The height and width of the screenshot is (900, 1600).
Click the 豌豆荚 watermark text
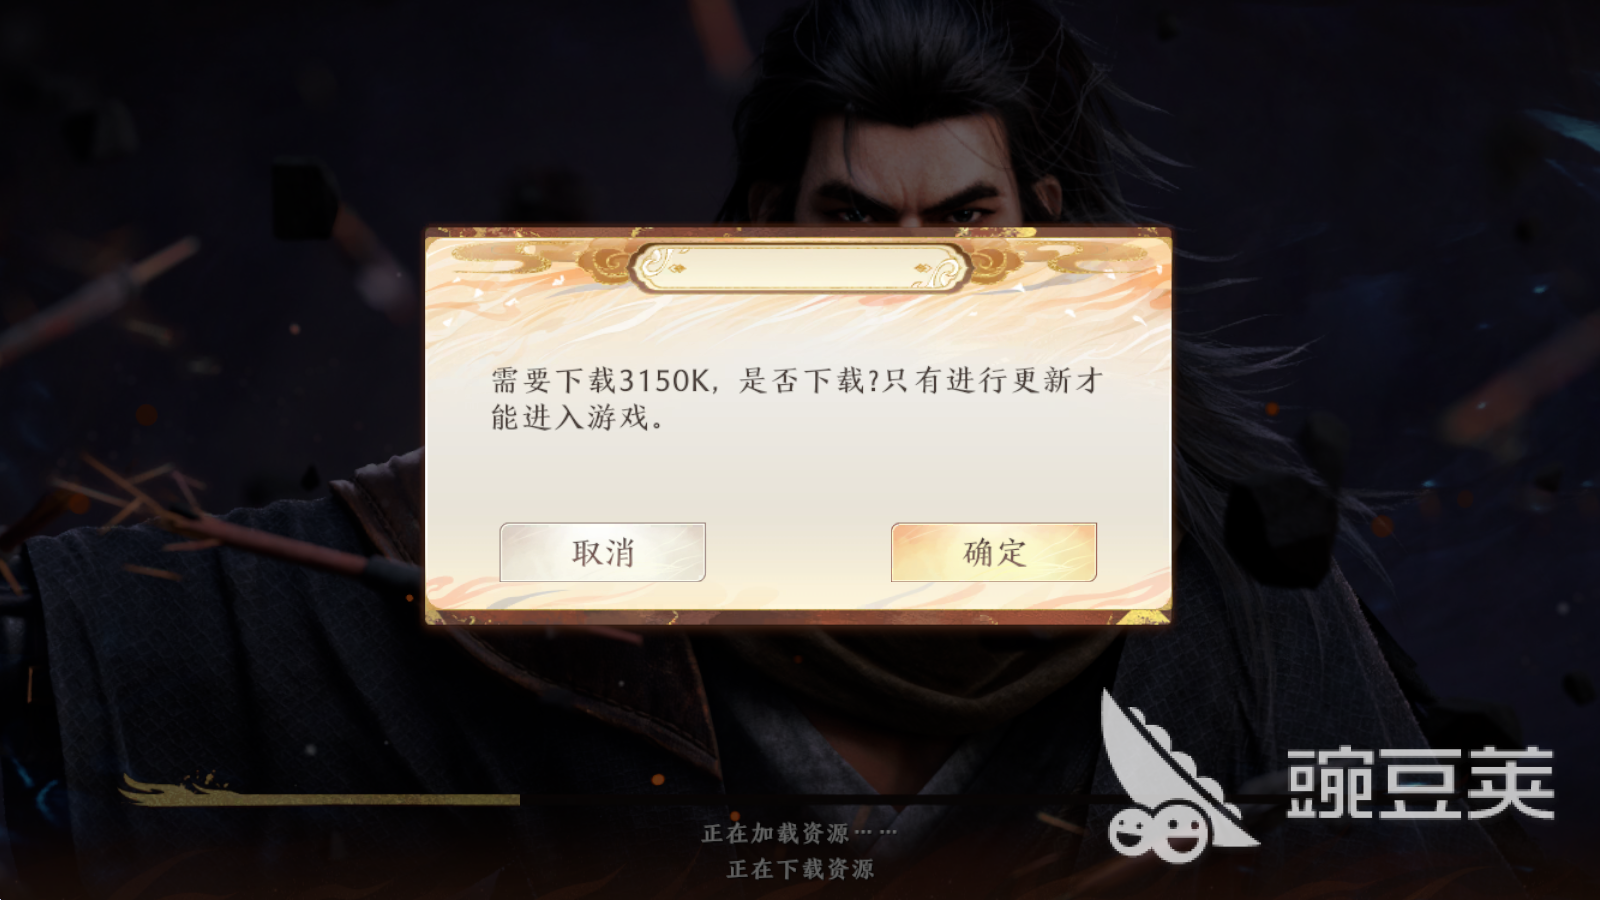point(1420,784)
